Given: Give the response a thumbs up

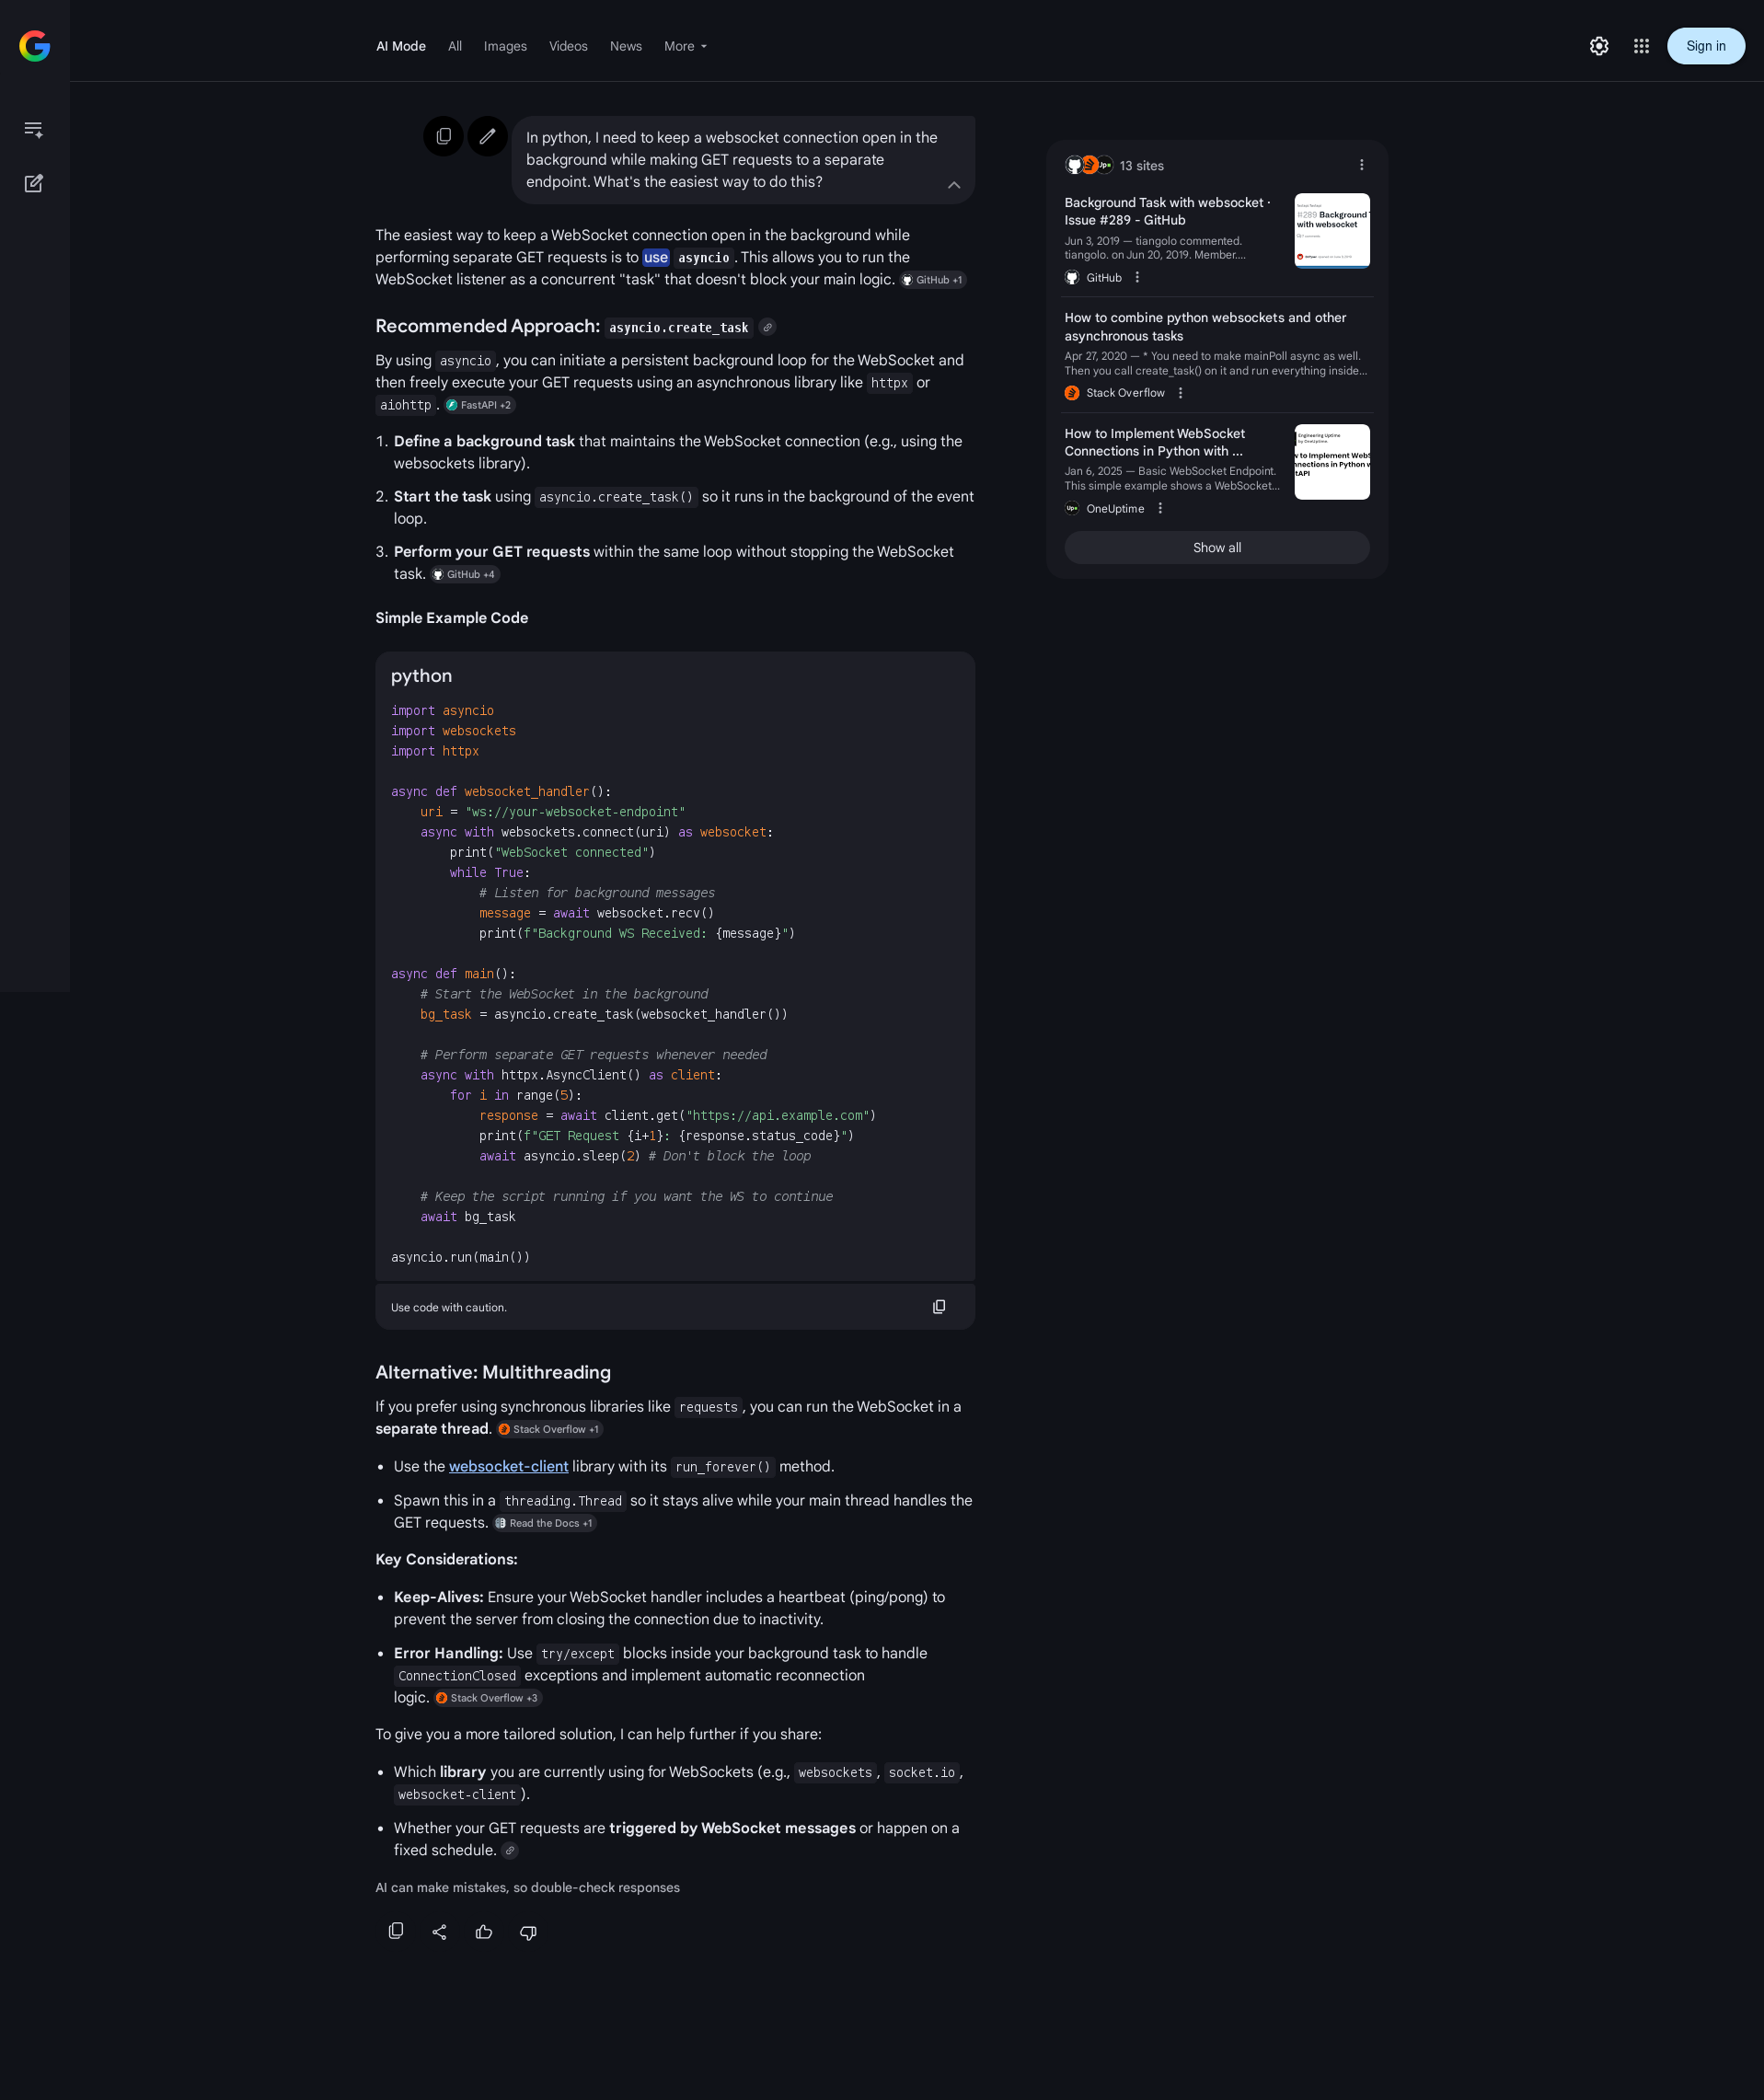Looking at the screenshot, I should tap(484, 1931).
